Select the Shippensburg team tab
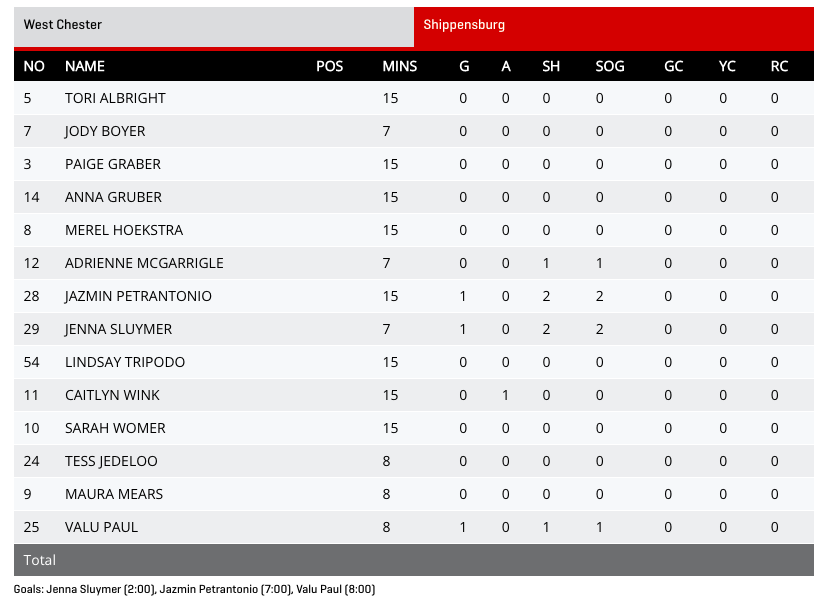Image resolution: width=815 pixels, height=606 pixels. click(x=613, y=25)
